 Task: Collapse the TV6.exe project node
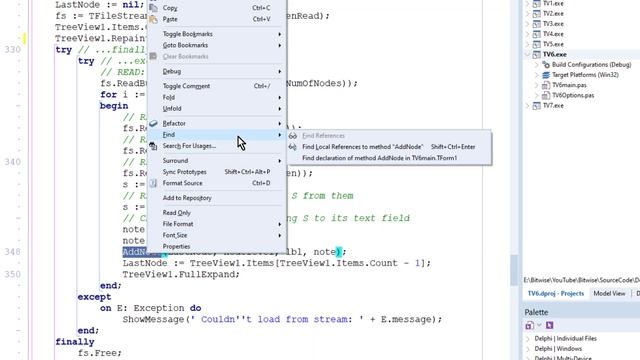click(x=527, y=54)
